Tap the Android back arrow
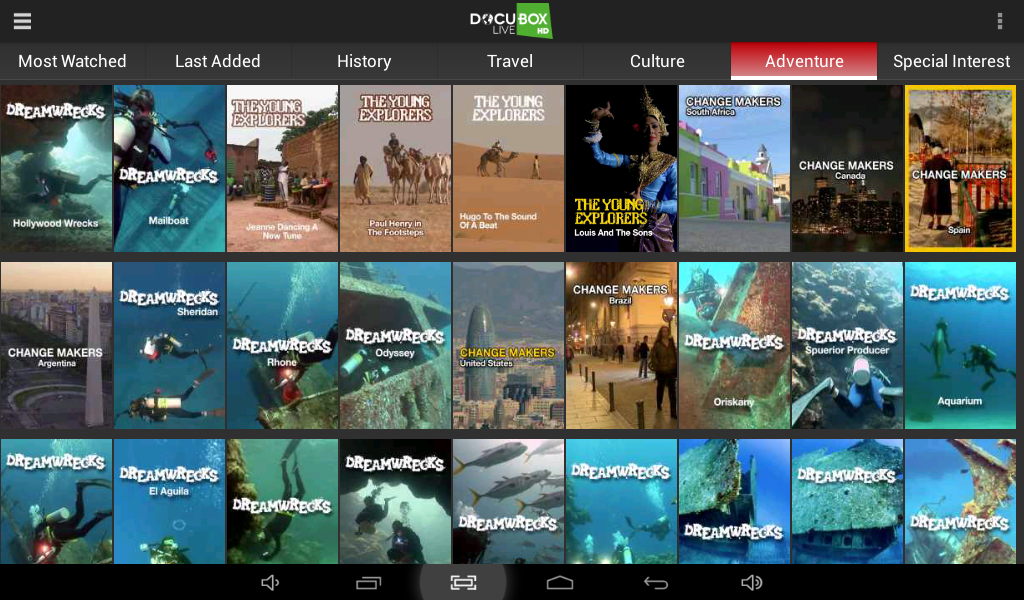This screenshot has height=600, width=1024. point(656,582)
